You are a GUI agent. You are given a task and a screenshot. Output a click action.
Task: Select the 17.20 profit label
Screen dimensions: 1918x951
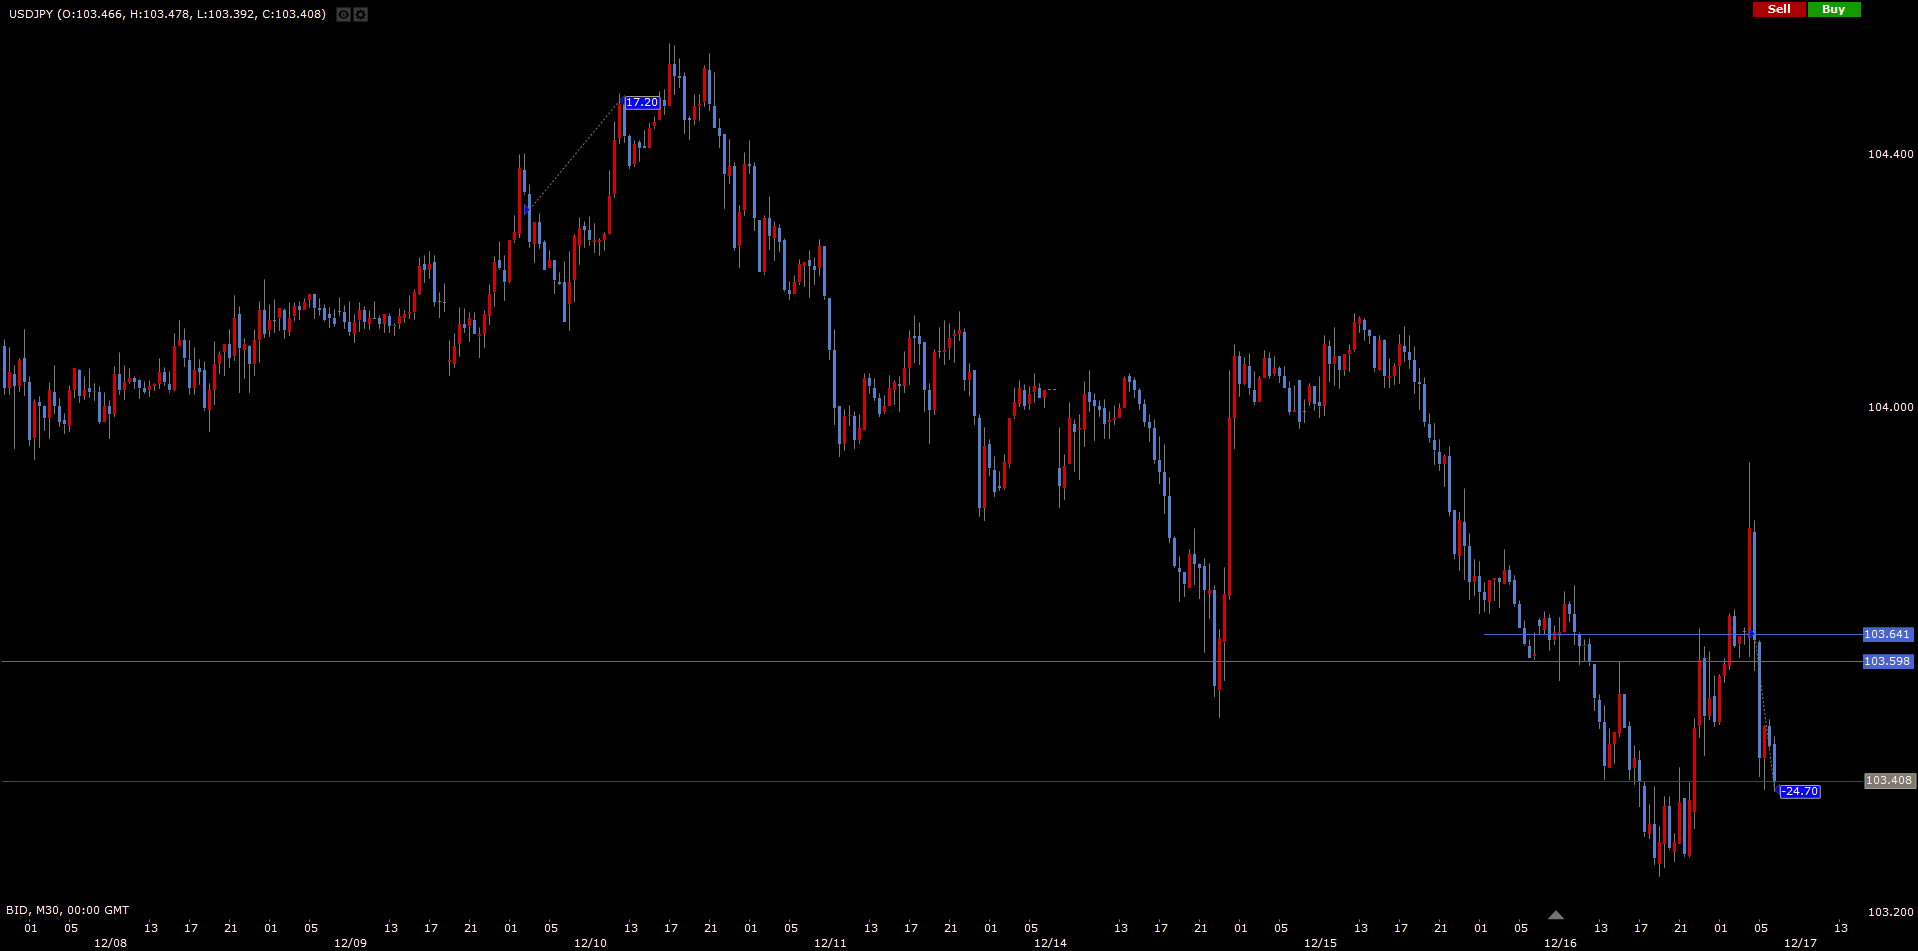point(641,103)
